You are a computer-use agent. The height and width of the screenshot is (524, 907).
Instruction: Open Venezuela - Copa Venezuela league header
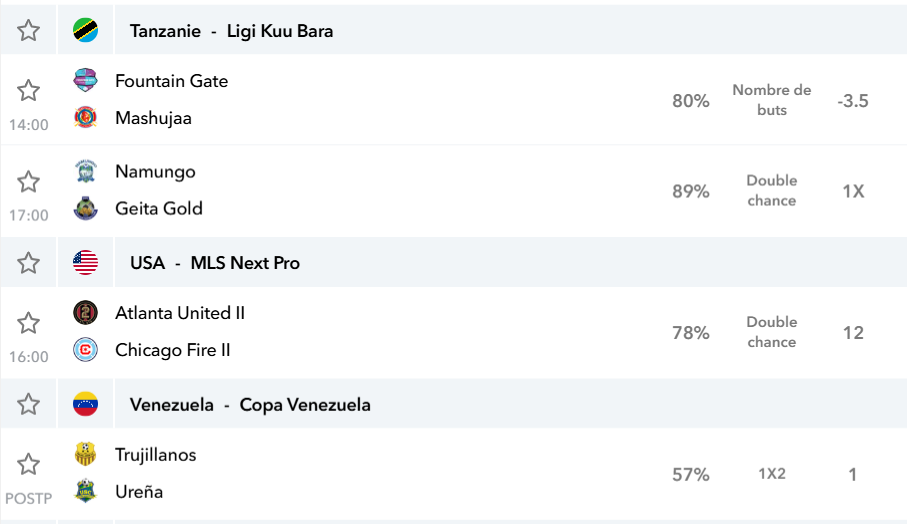coord(250,404)
